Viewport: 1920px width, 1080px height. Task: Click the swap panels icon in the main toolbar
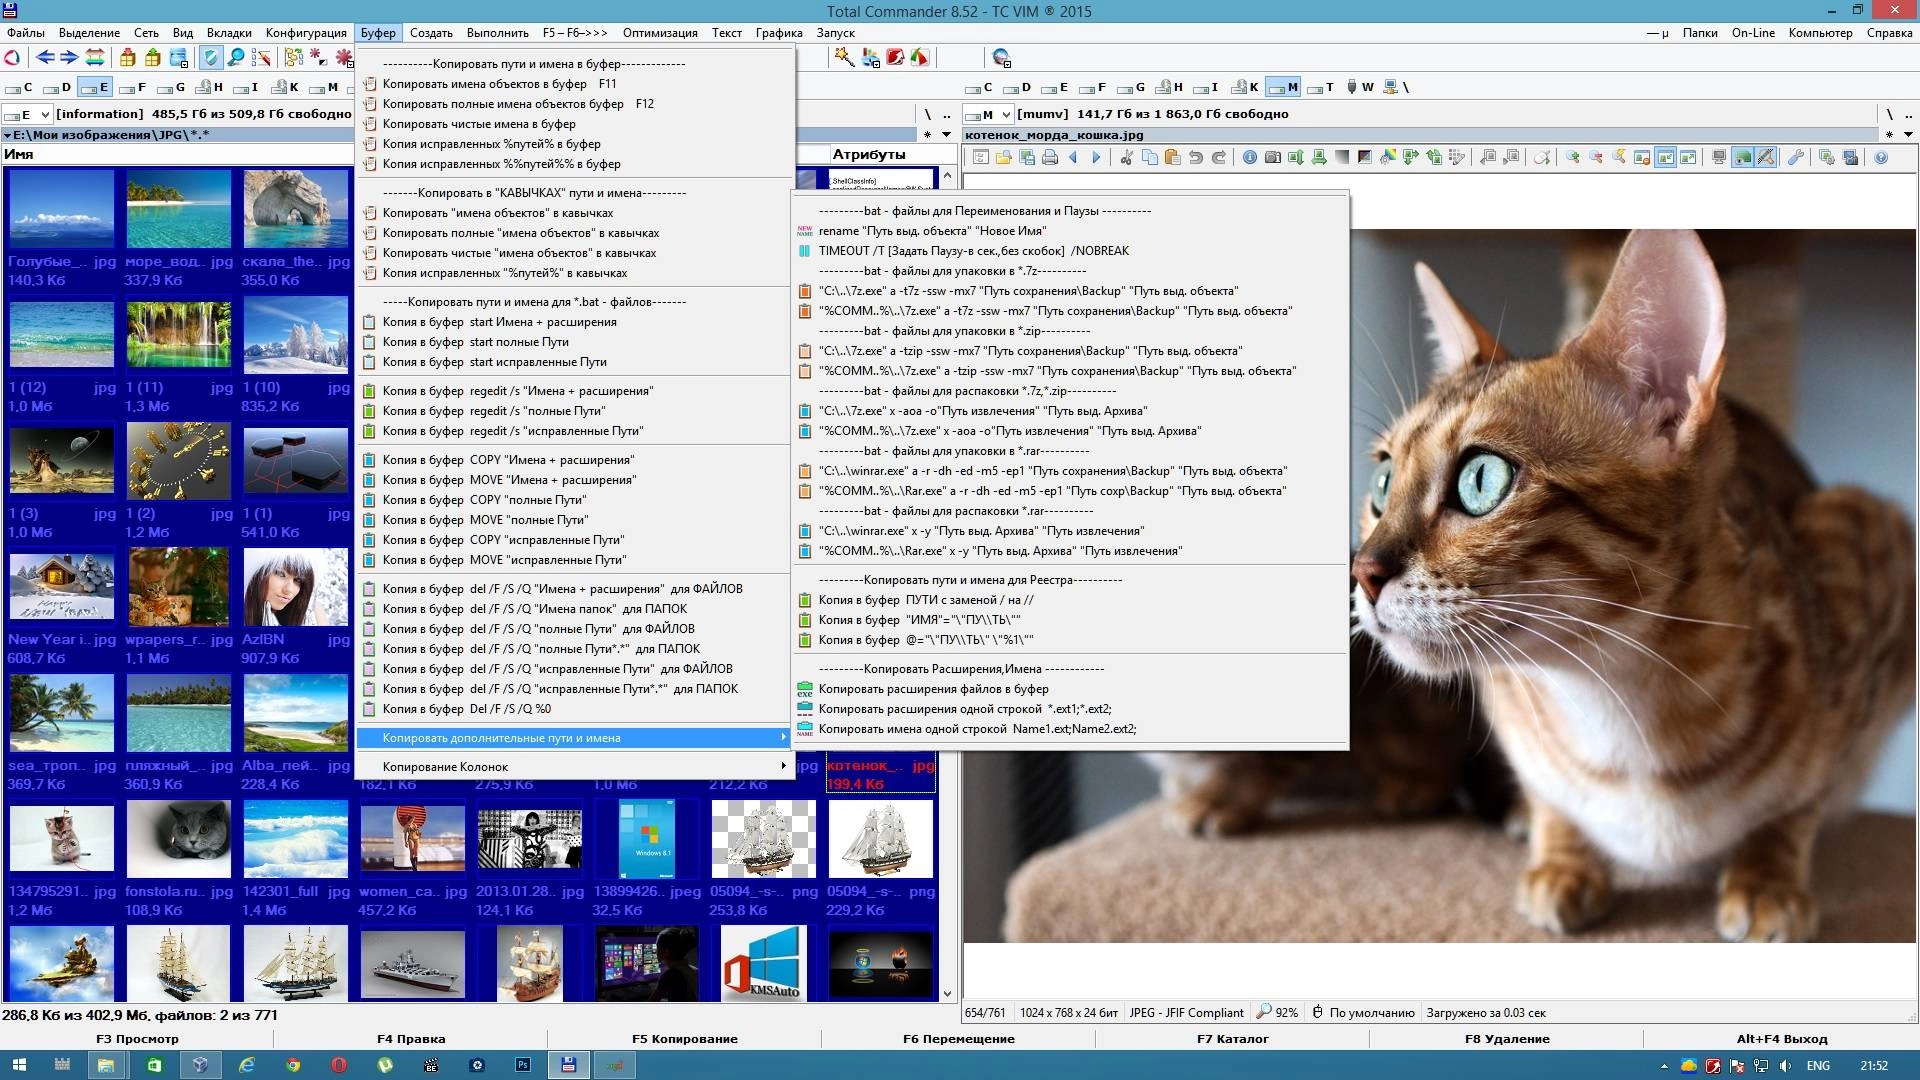tap(94, 58)
